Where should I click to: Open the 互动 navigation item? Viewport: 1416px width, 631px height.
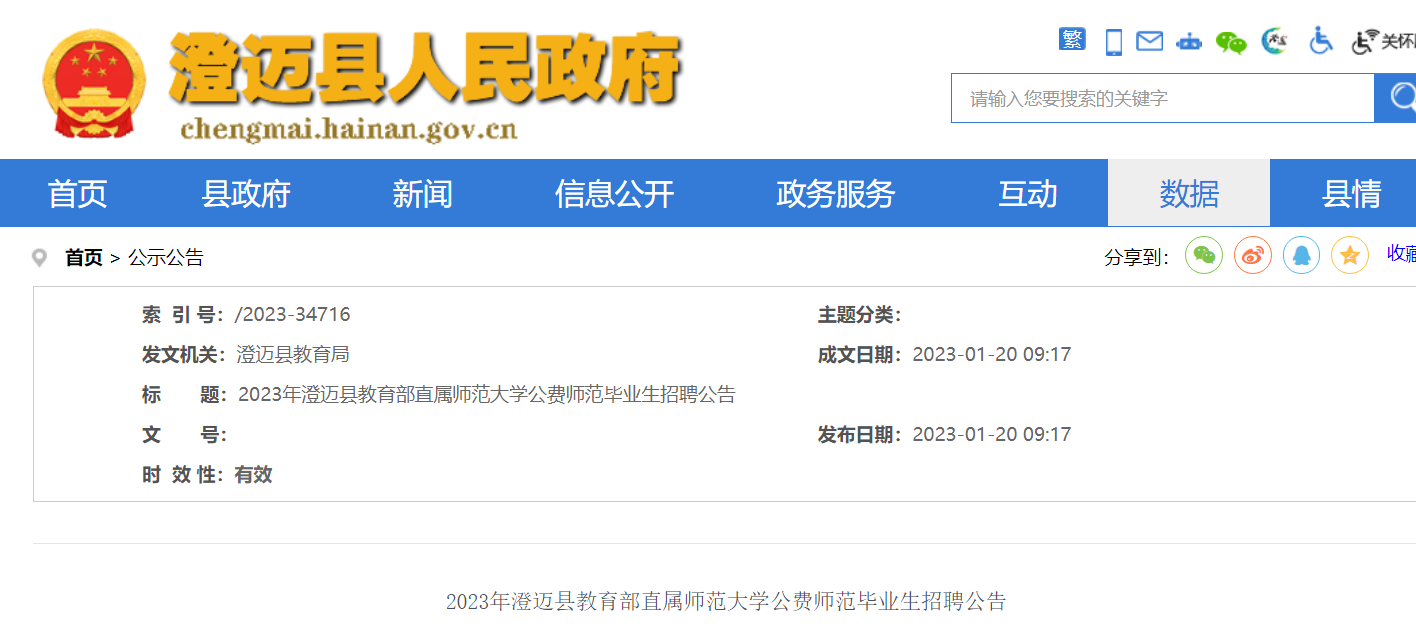pyautogui.click(x=1027, y=193)
